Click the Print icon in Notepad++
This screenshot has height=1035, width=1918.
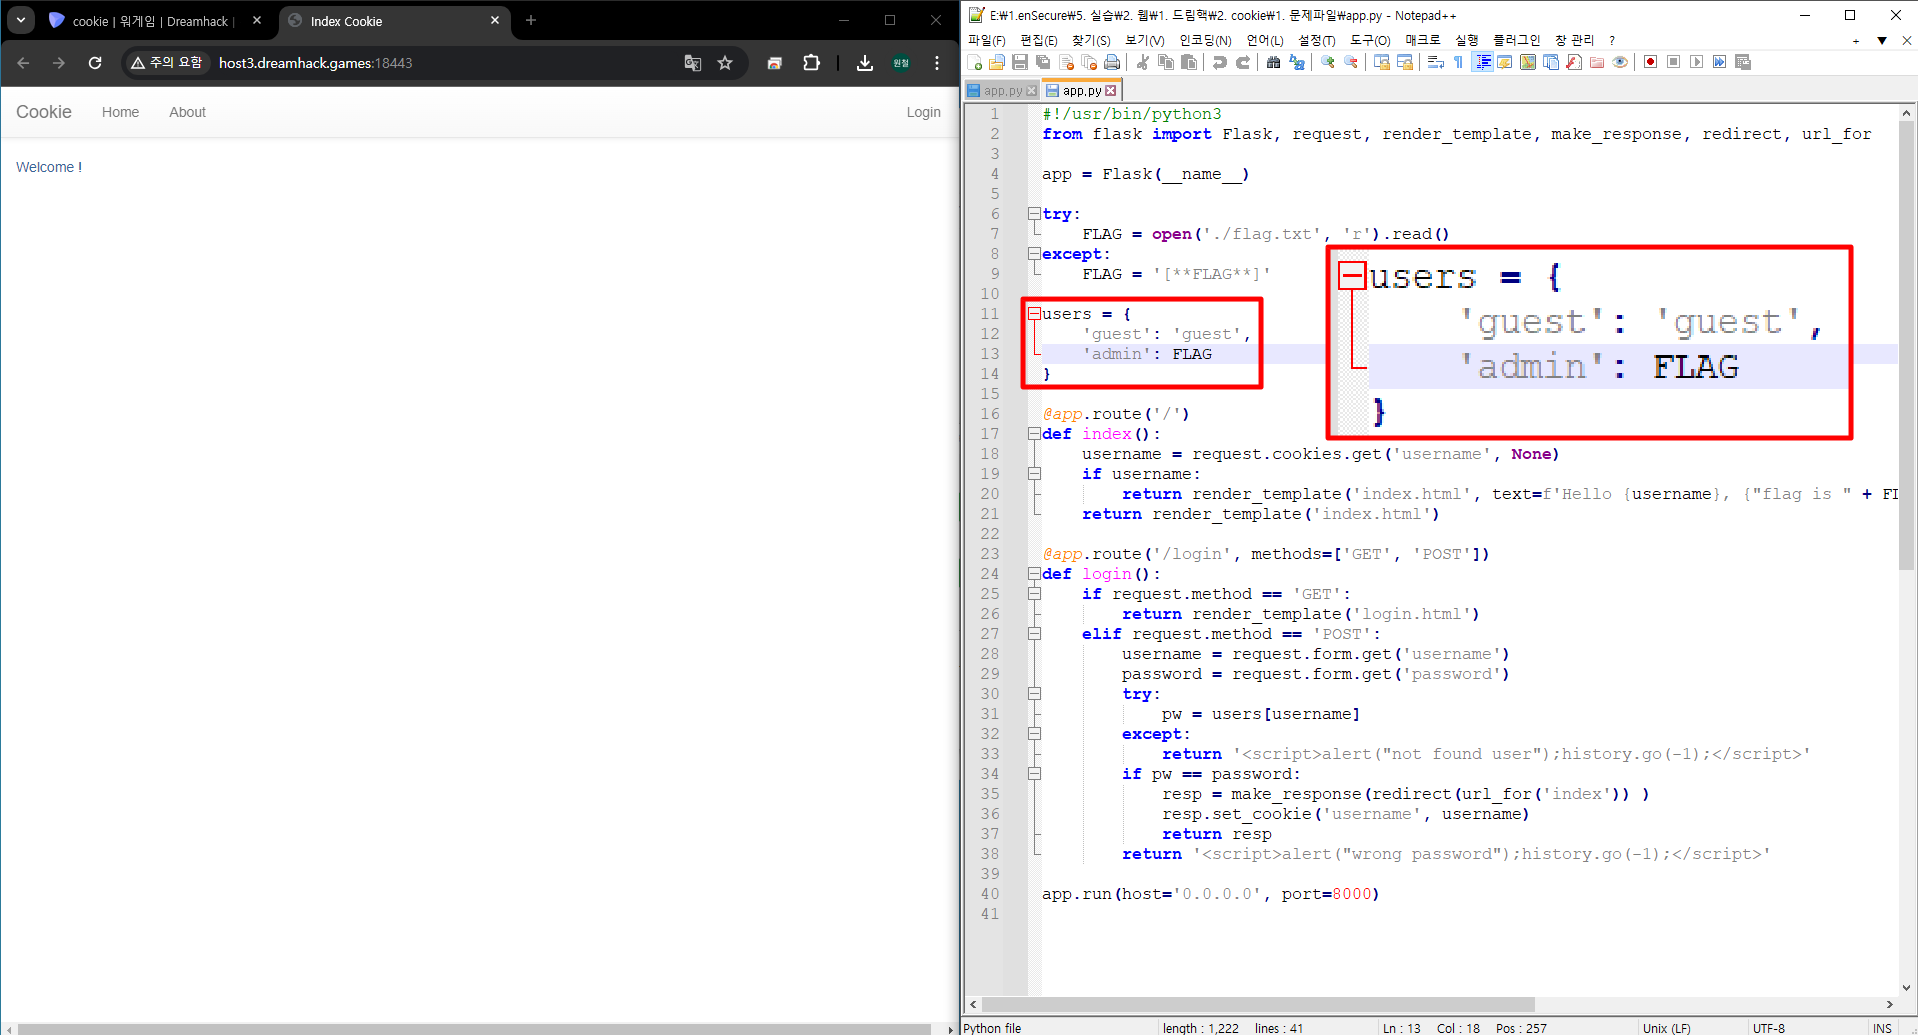point(1112,62)
